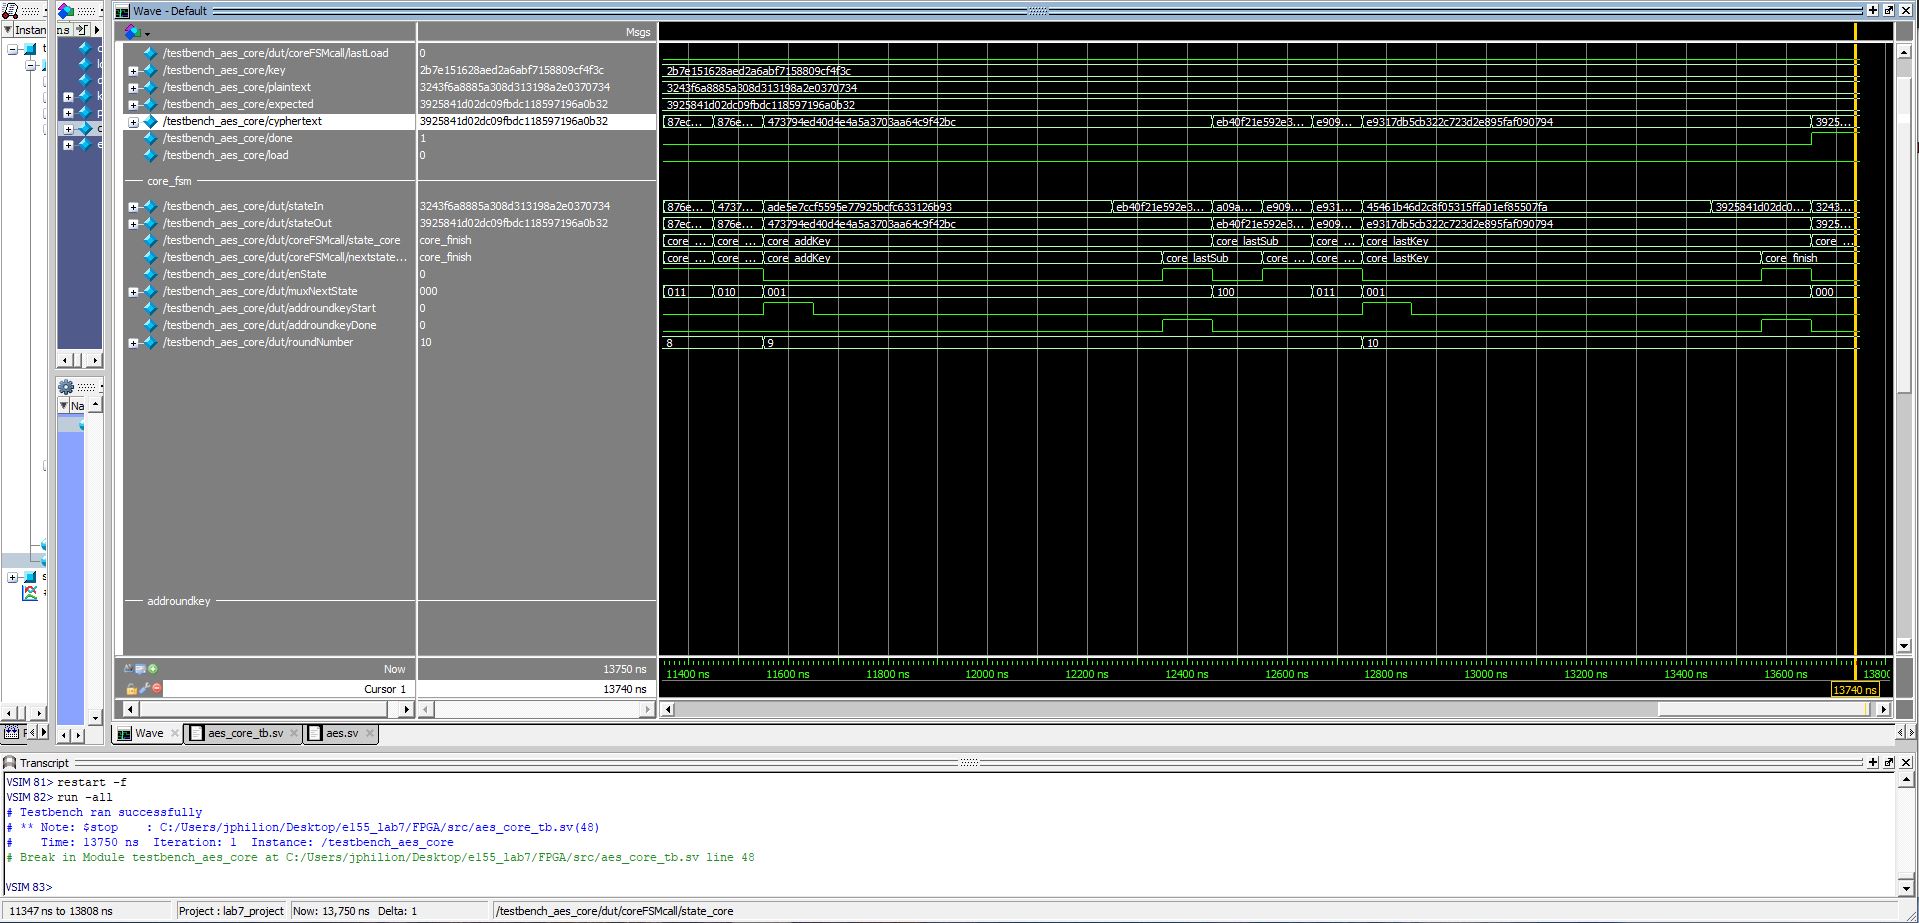Screen dimensions: 1919x923
Task: Insert a new cursor with green plus
Action: point(153,669)
